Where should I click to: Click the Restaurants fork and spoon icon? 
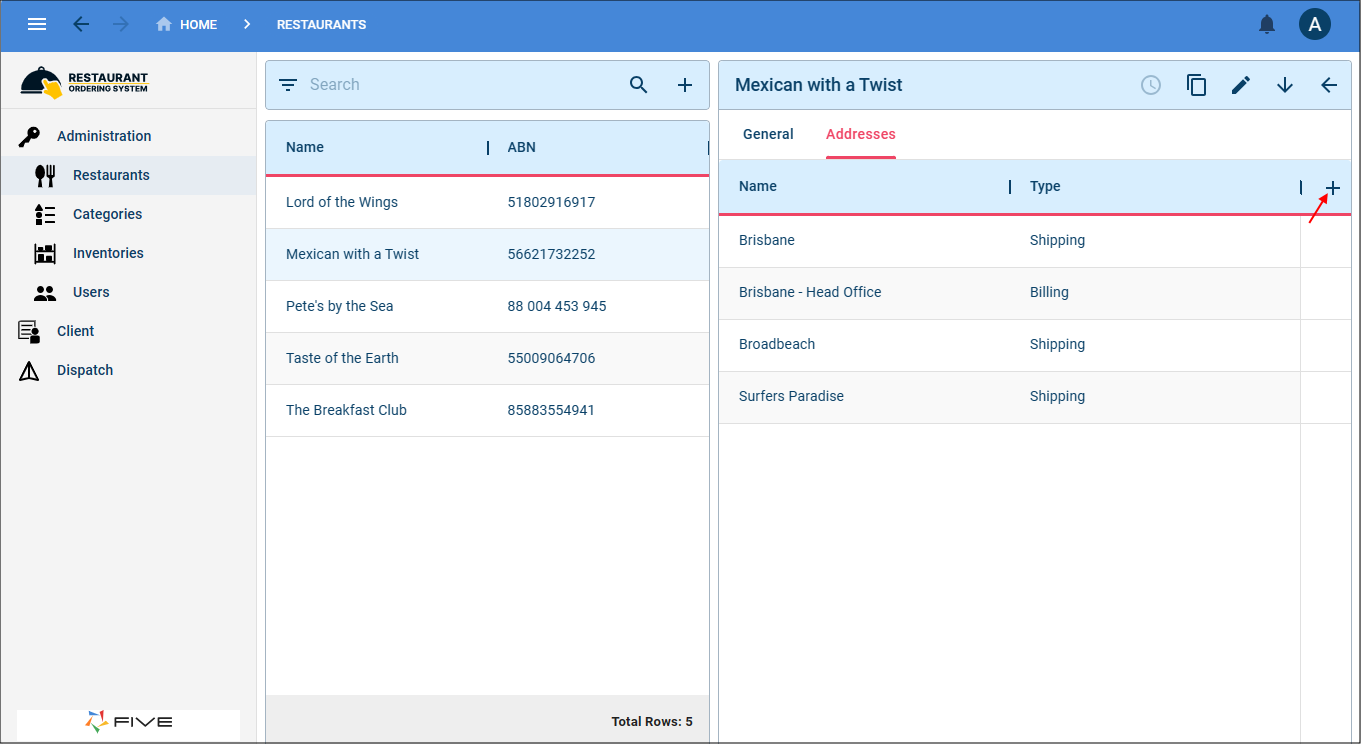click(x=45, y=175)
